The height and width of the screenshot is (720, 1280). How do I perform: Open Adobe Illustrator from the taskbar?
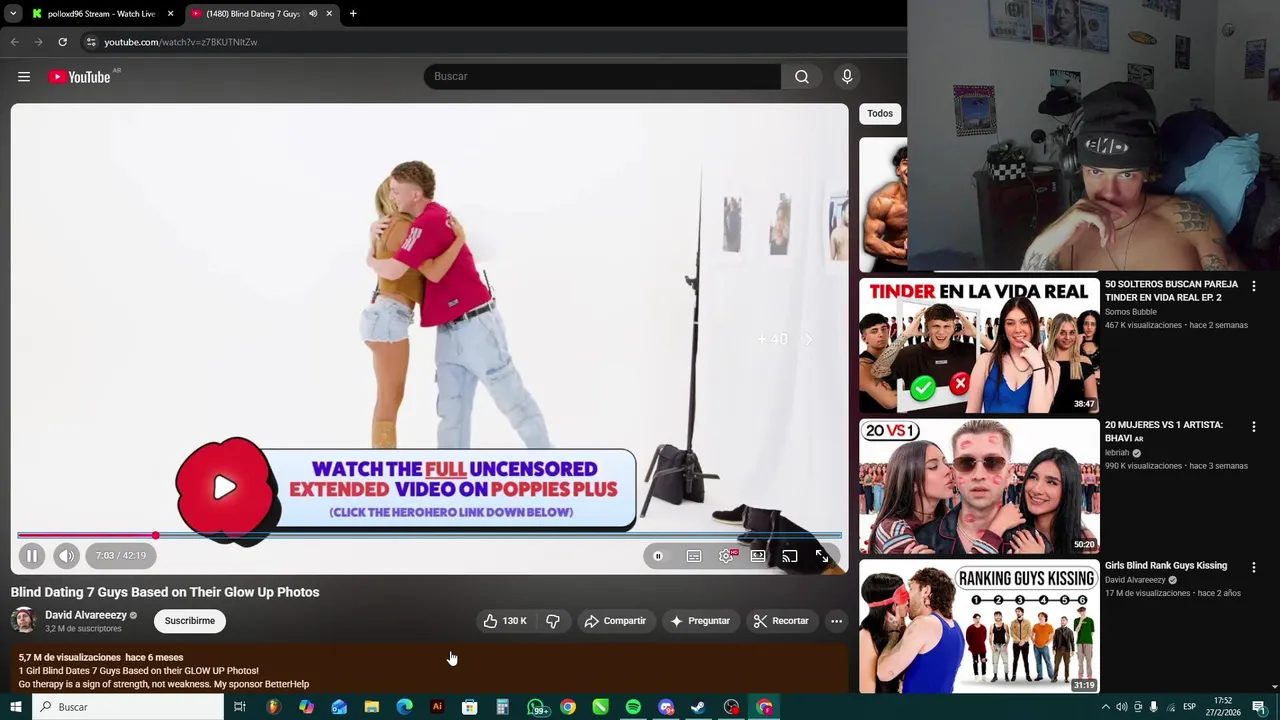pos(437,707)
